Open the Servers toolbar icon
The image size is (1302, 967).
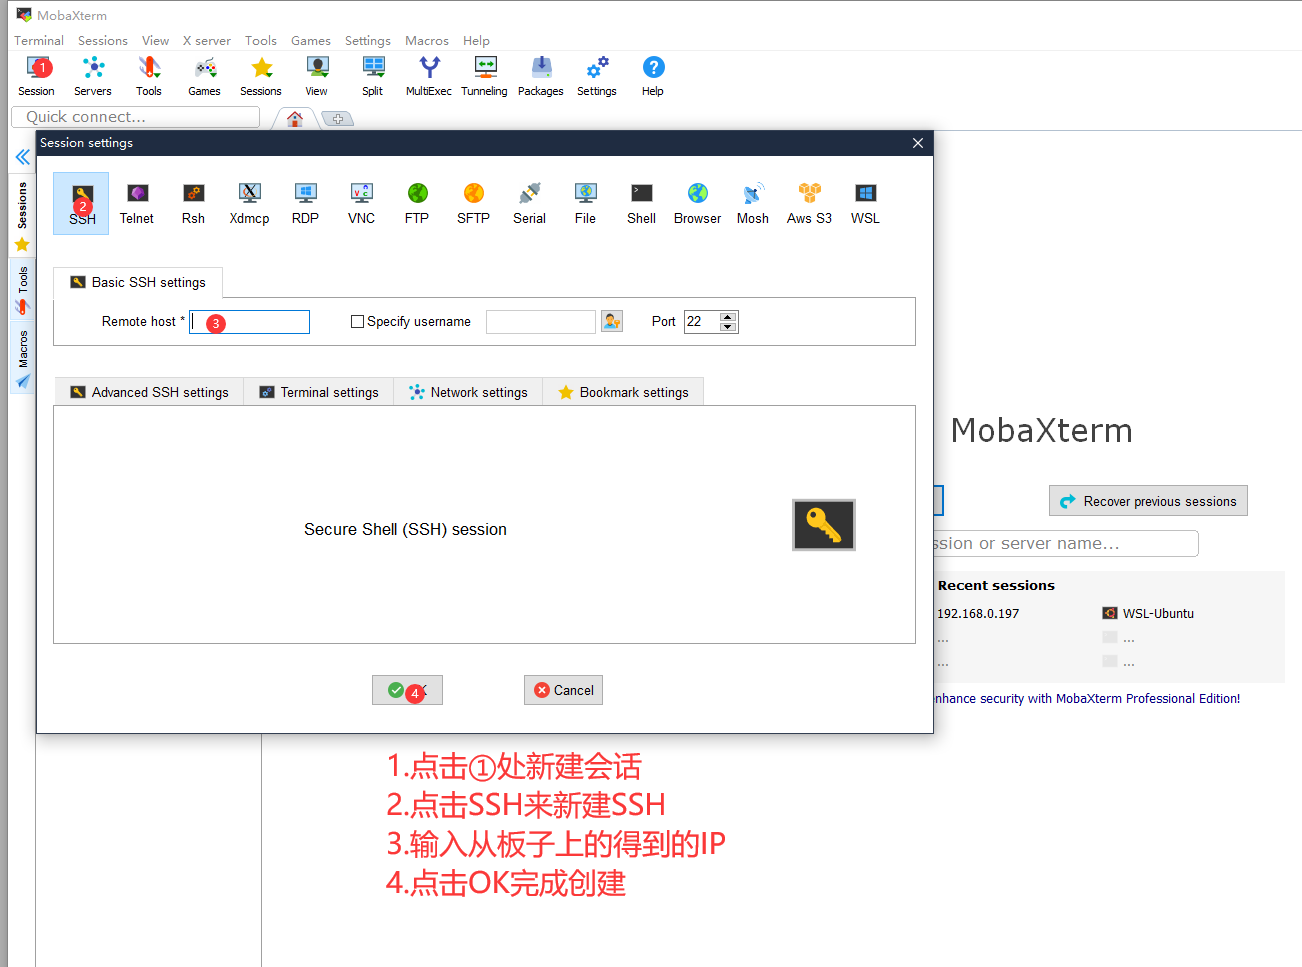(93, 76)
